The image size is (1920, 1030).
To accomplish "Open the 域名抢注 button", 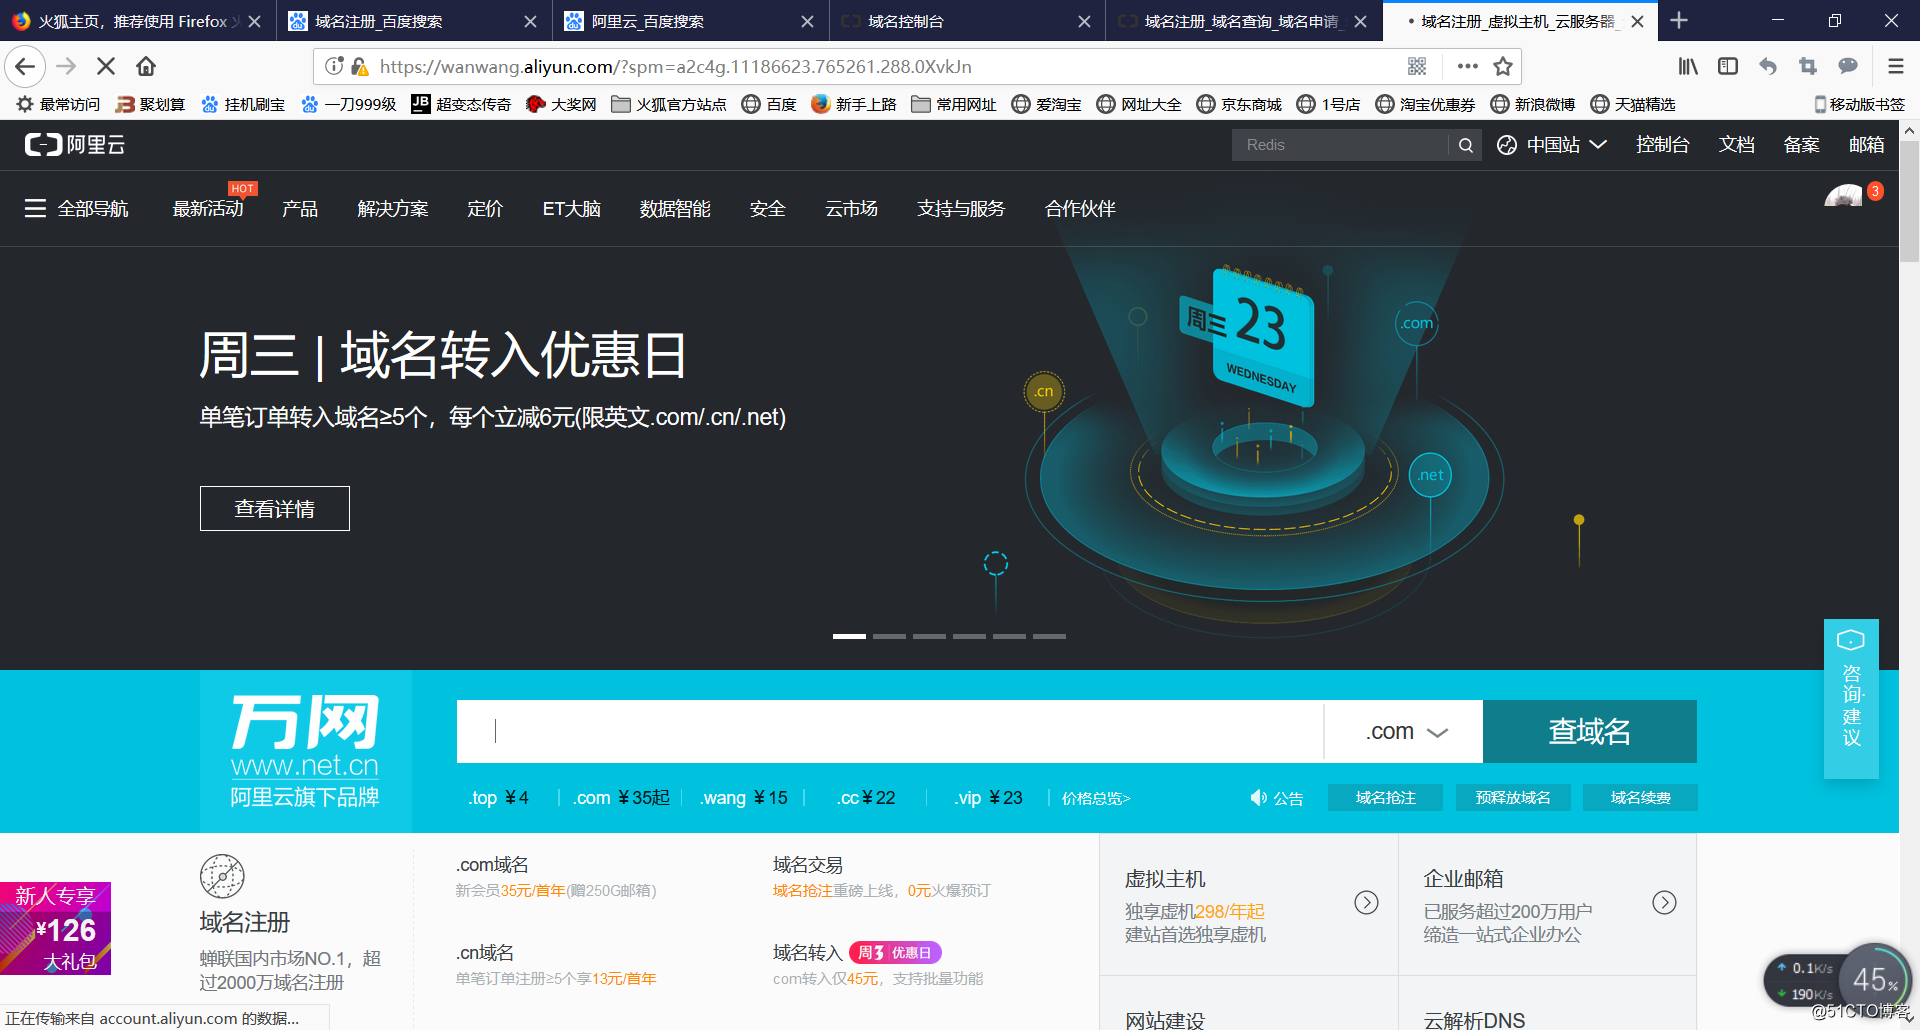I will coord(1385,798).
